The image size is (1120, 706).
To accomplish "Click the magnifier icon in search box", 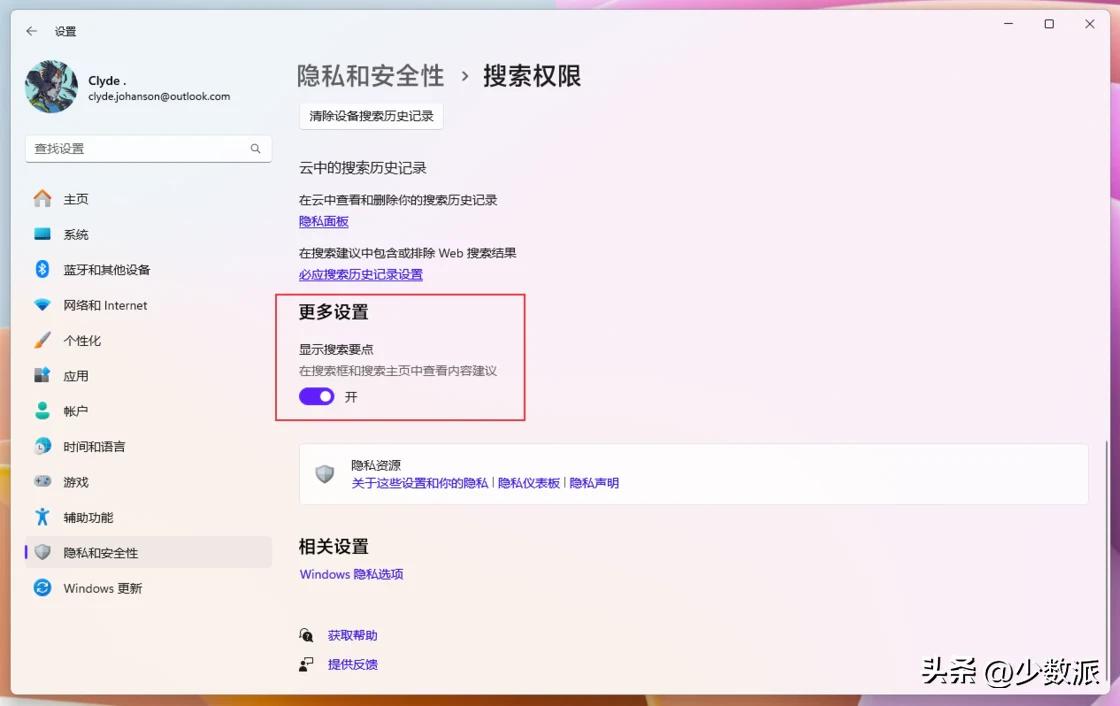I will coord(255,149).
